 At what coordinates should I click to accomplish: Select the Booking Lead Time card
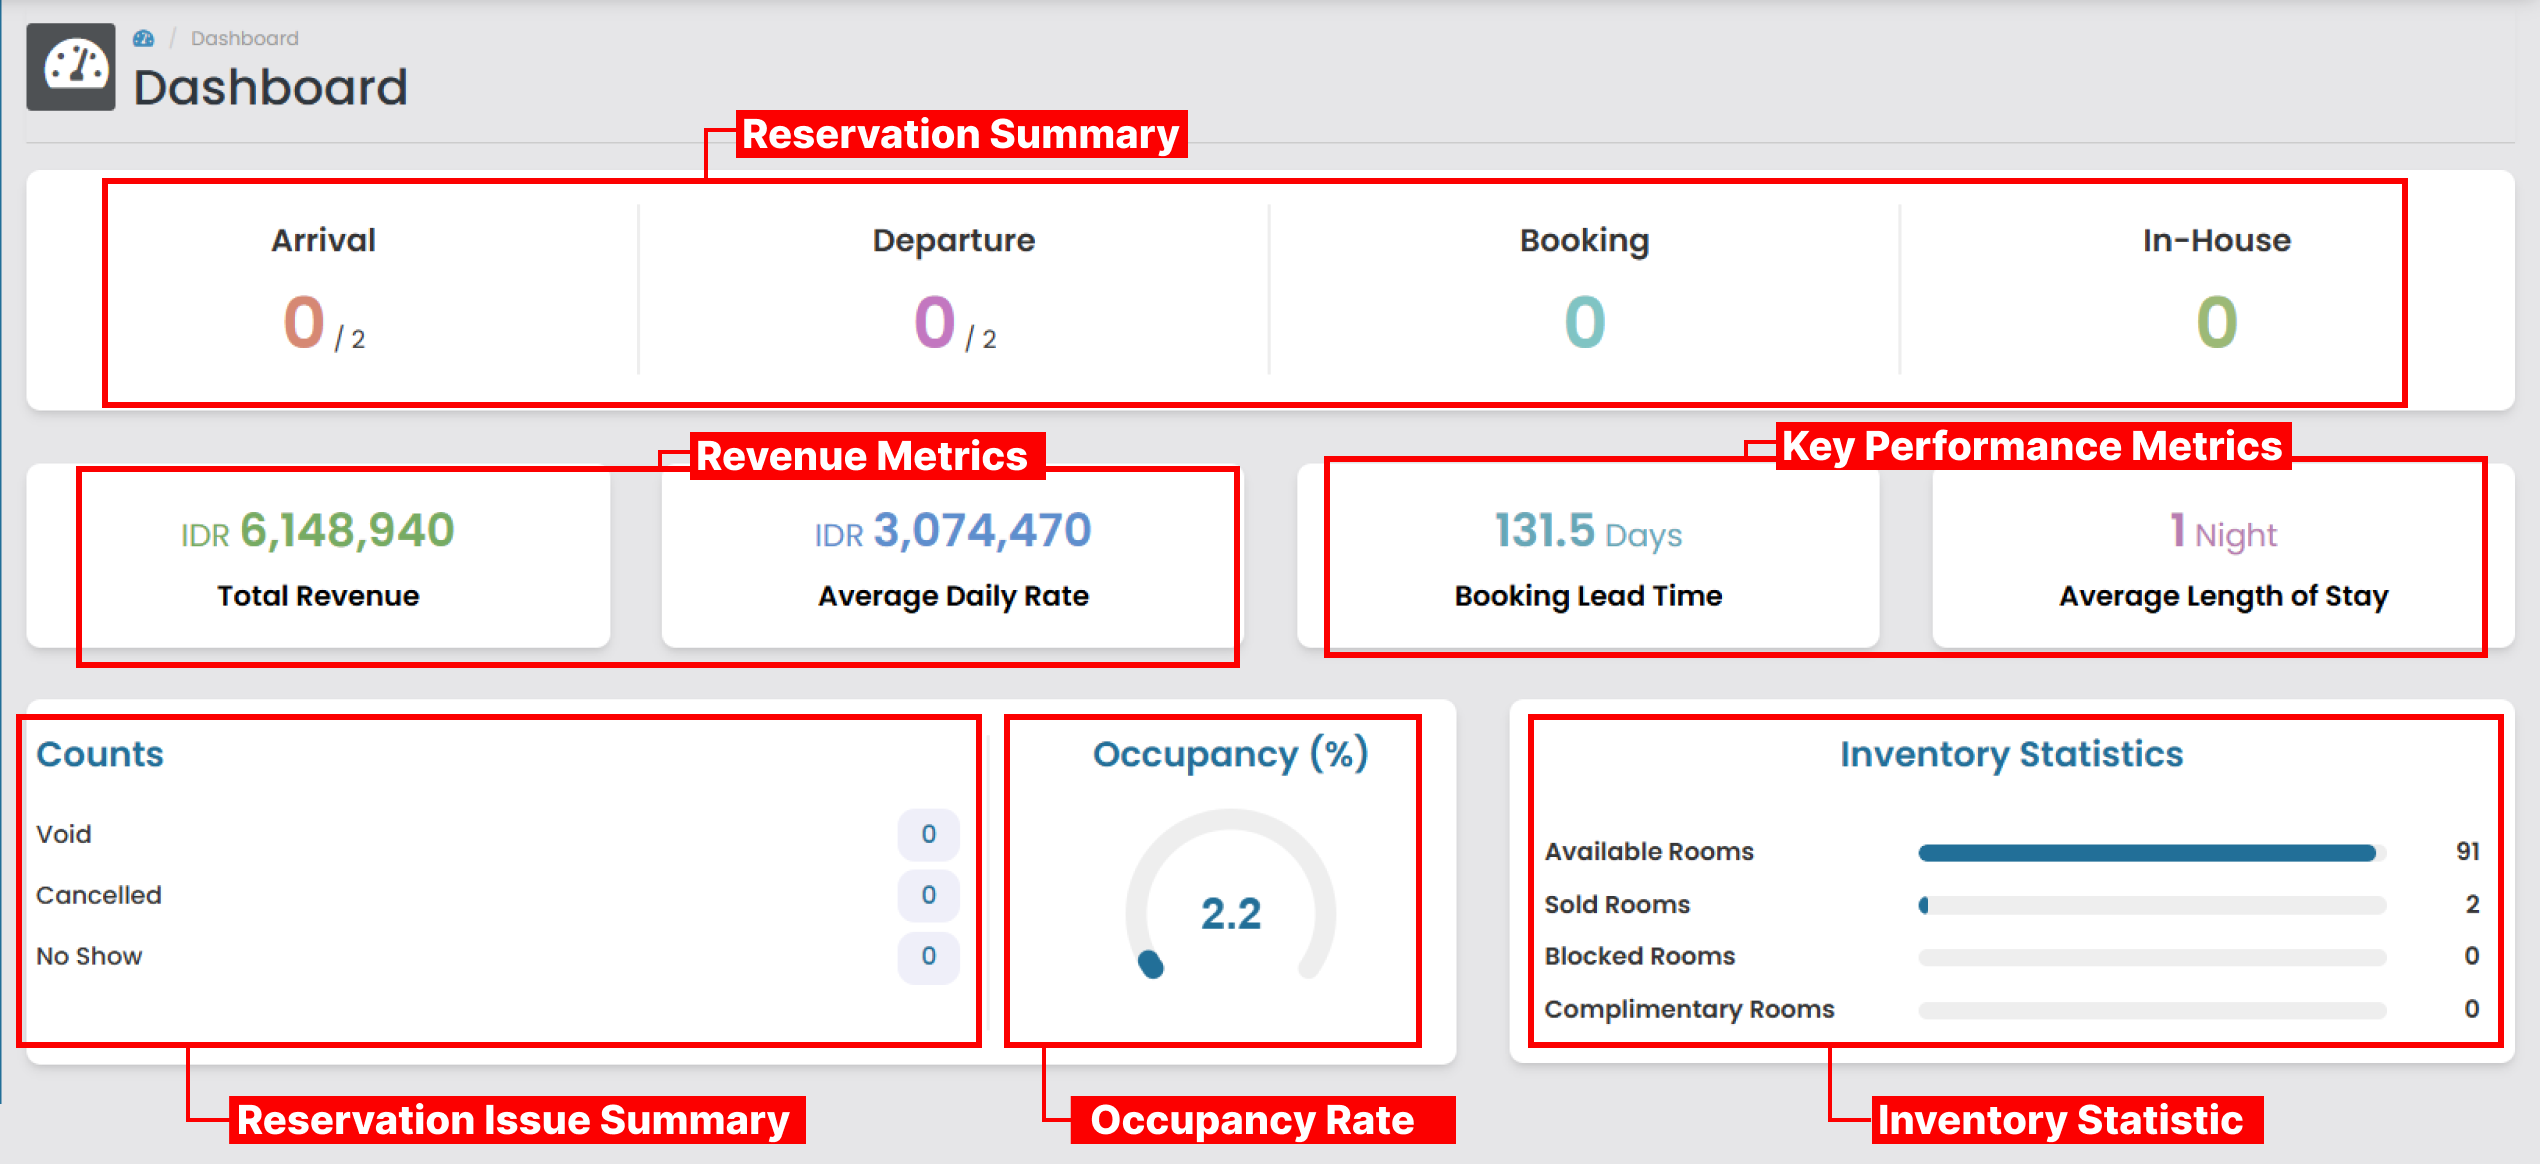tap(1588, 560)
